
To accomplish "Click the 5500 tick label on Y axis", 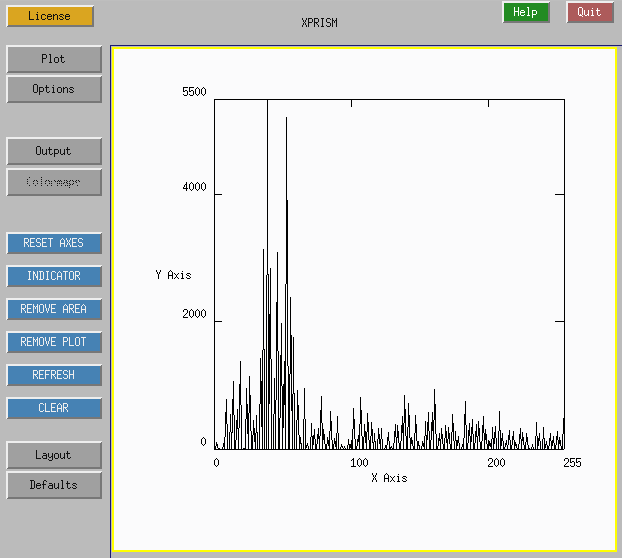I will click(x=194, y=92).
